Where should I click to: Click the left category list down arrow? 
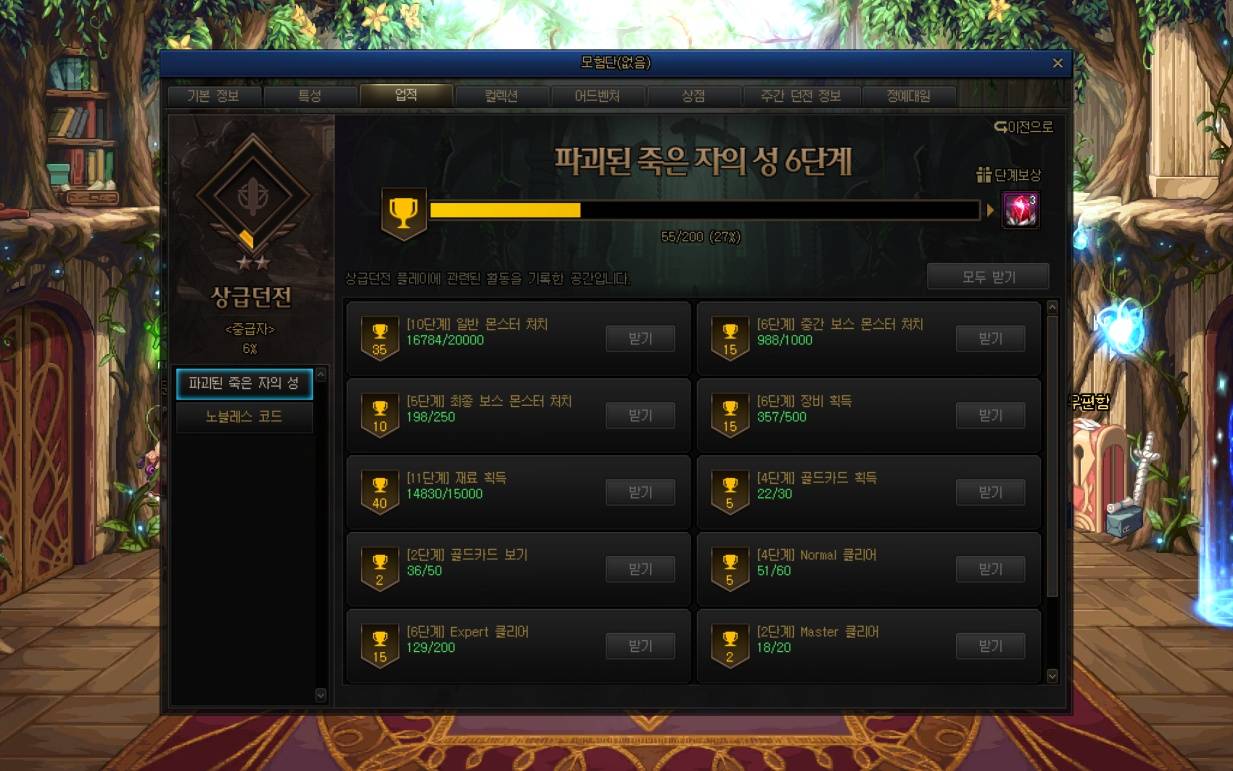[x=320, y=694]
